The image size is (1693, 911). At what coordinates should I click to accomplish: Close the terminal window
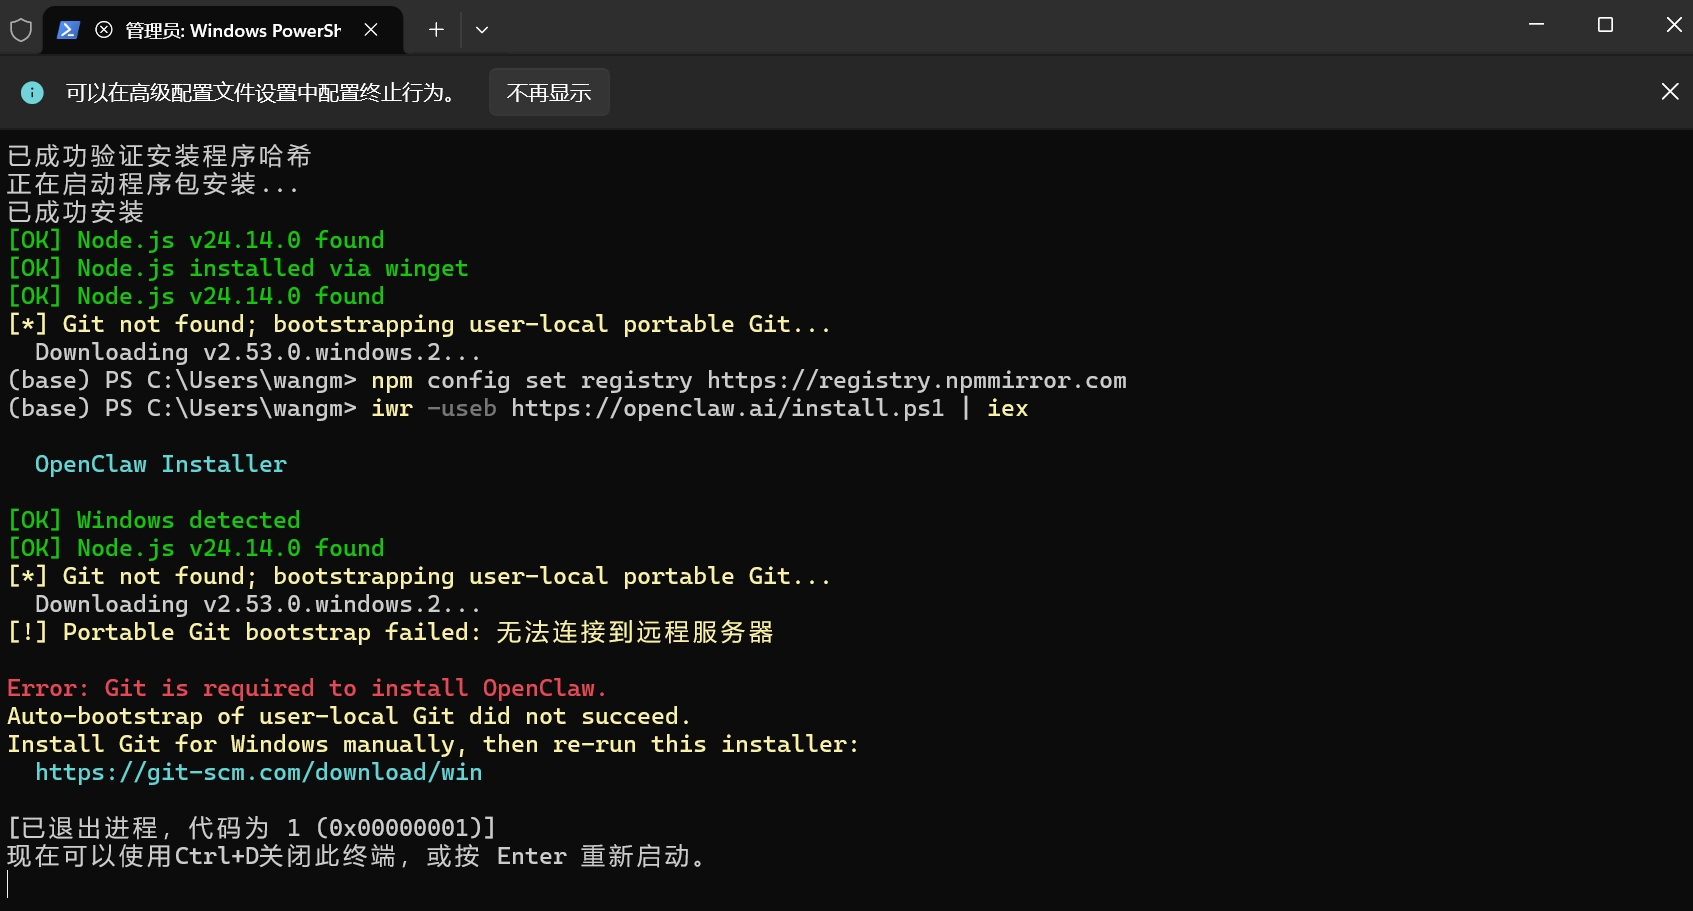click(x=1673, y=25)
